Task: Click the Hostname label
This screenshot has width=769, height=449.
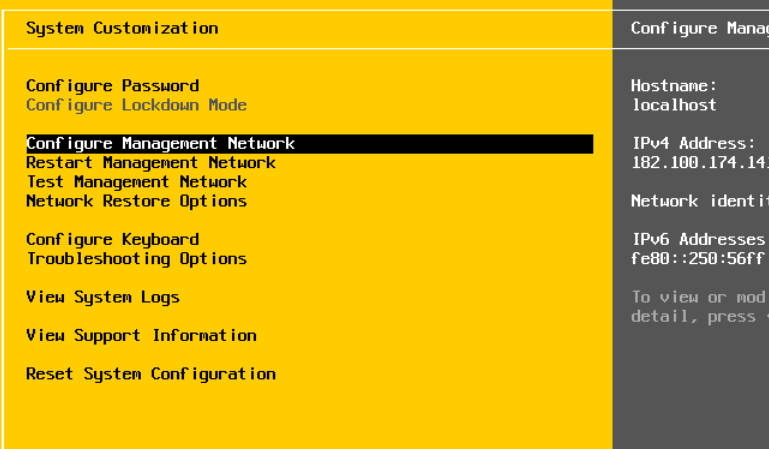Action: click(674, 86)
